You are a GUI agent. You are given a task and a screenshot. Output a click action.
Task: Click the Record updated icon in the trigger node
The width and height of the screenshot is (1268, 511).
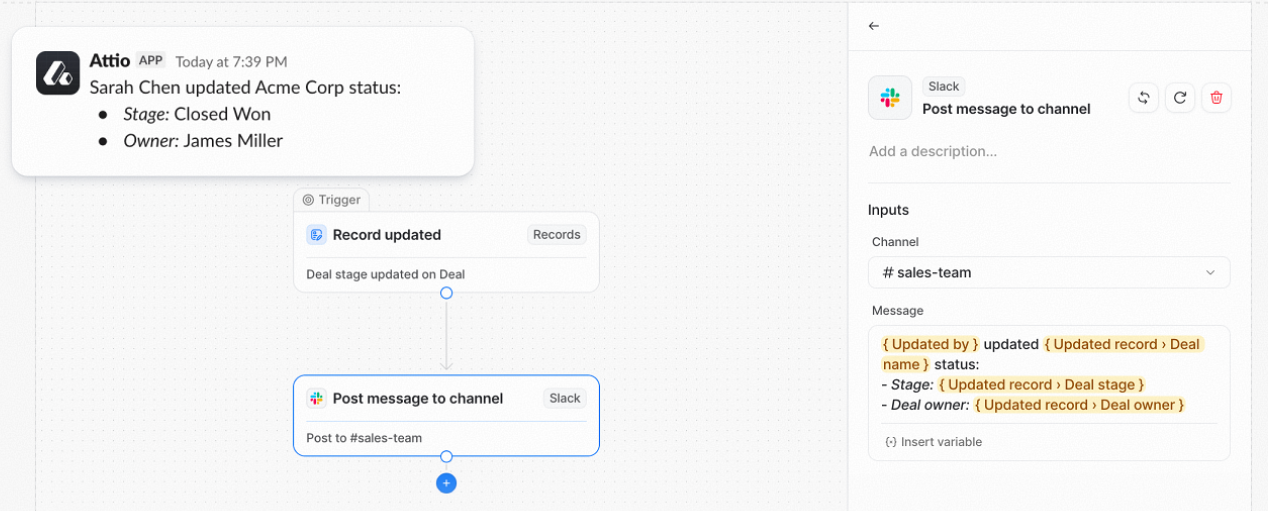[317, 235]
